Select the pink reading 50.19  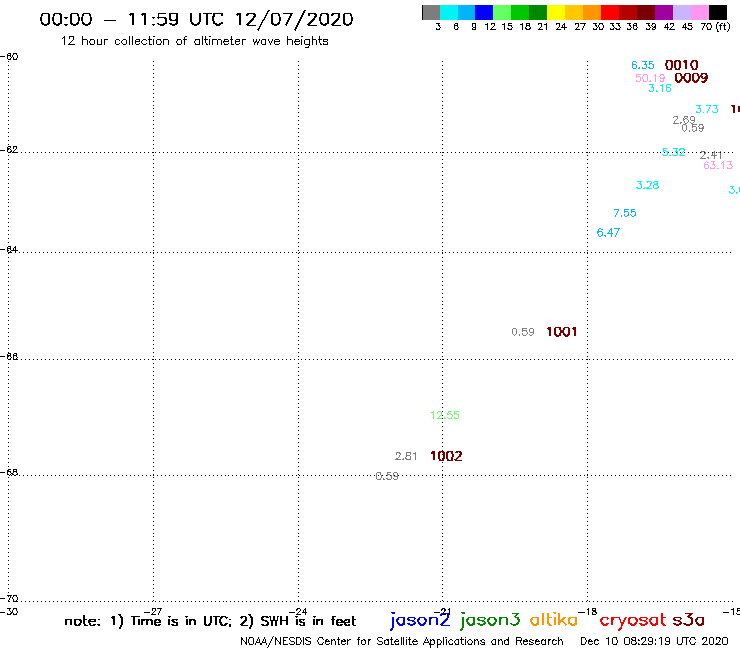click(650, 78)
